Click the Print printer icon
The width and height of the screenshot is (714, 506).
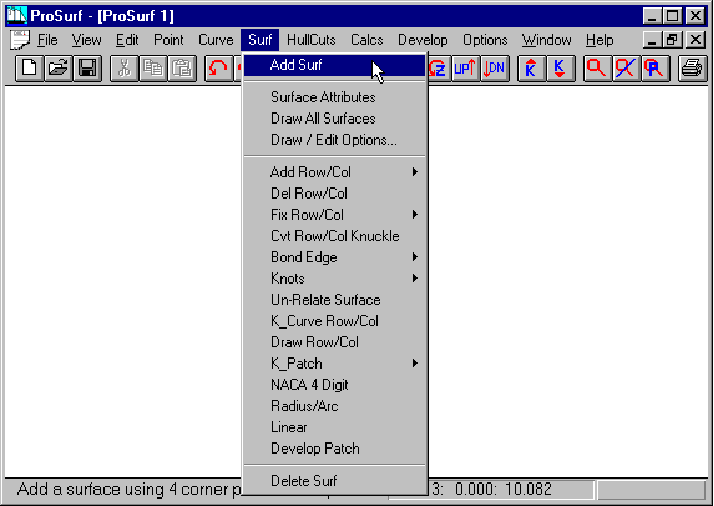click(692, 68)
